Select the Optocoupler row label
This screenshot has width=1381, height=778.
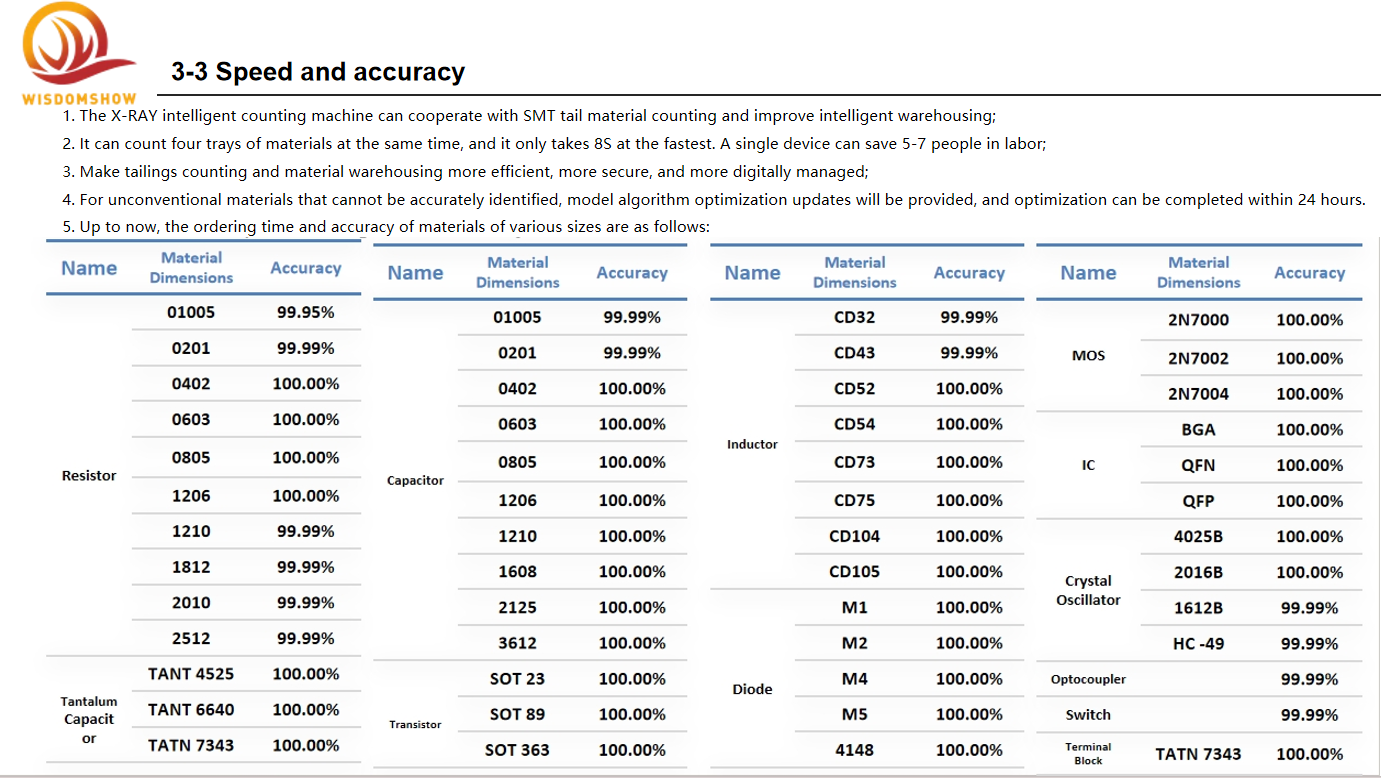click(1088, 680)
